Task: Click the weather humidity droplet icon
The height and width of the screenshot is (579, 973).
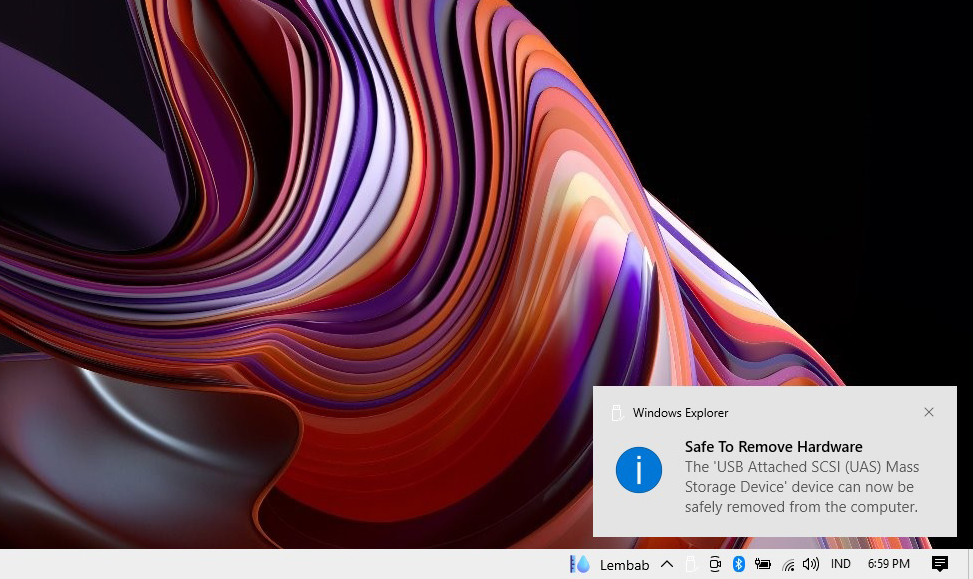Action: tap(580, 565)
